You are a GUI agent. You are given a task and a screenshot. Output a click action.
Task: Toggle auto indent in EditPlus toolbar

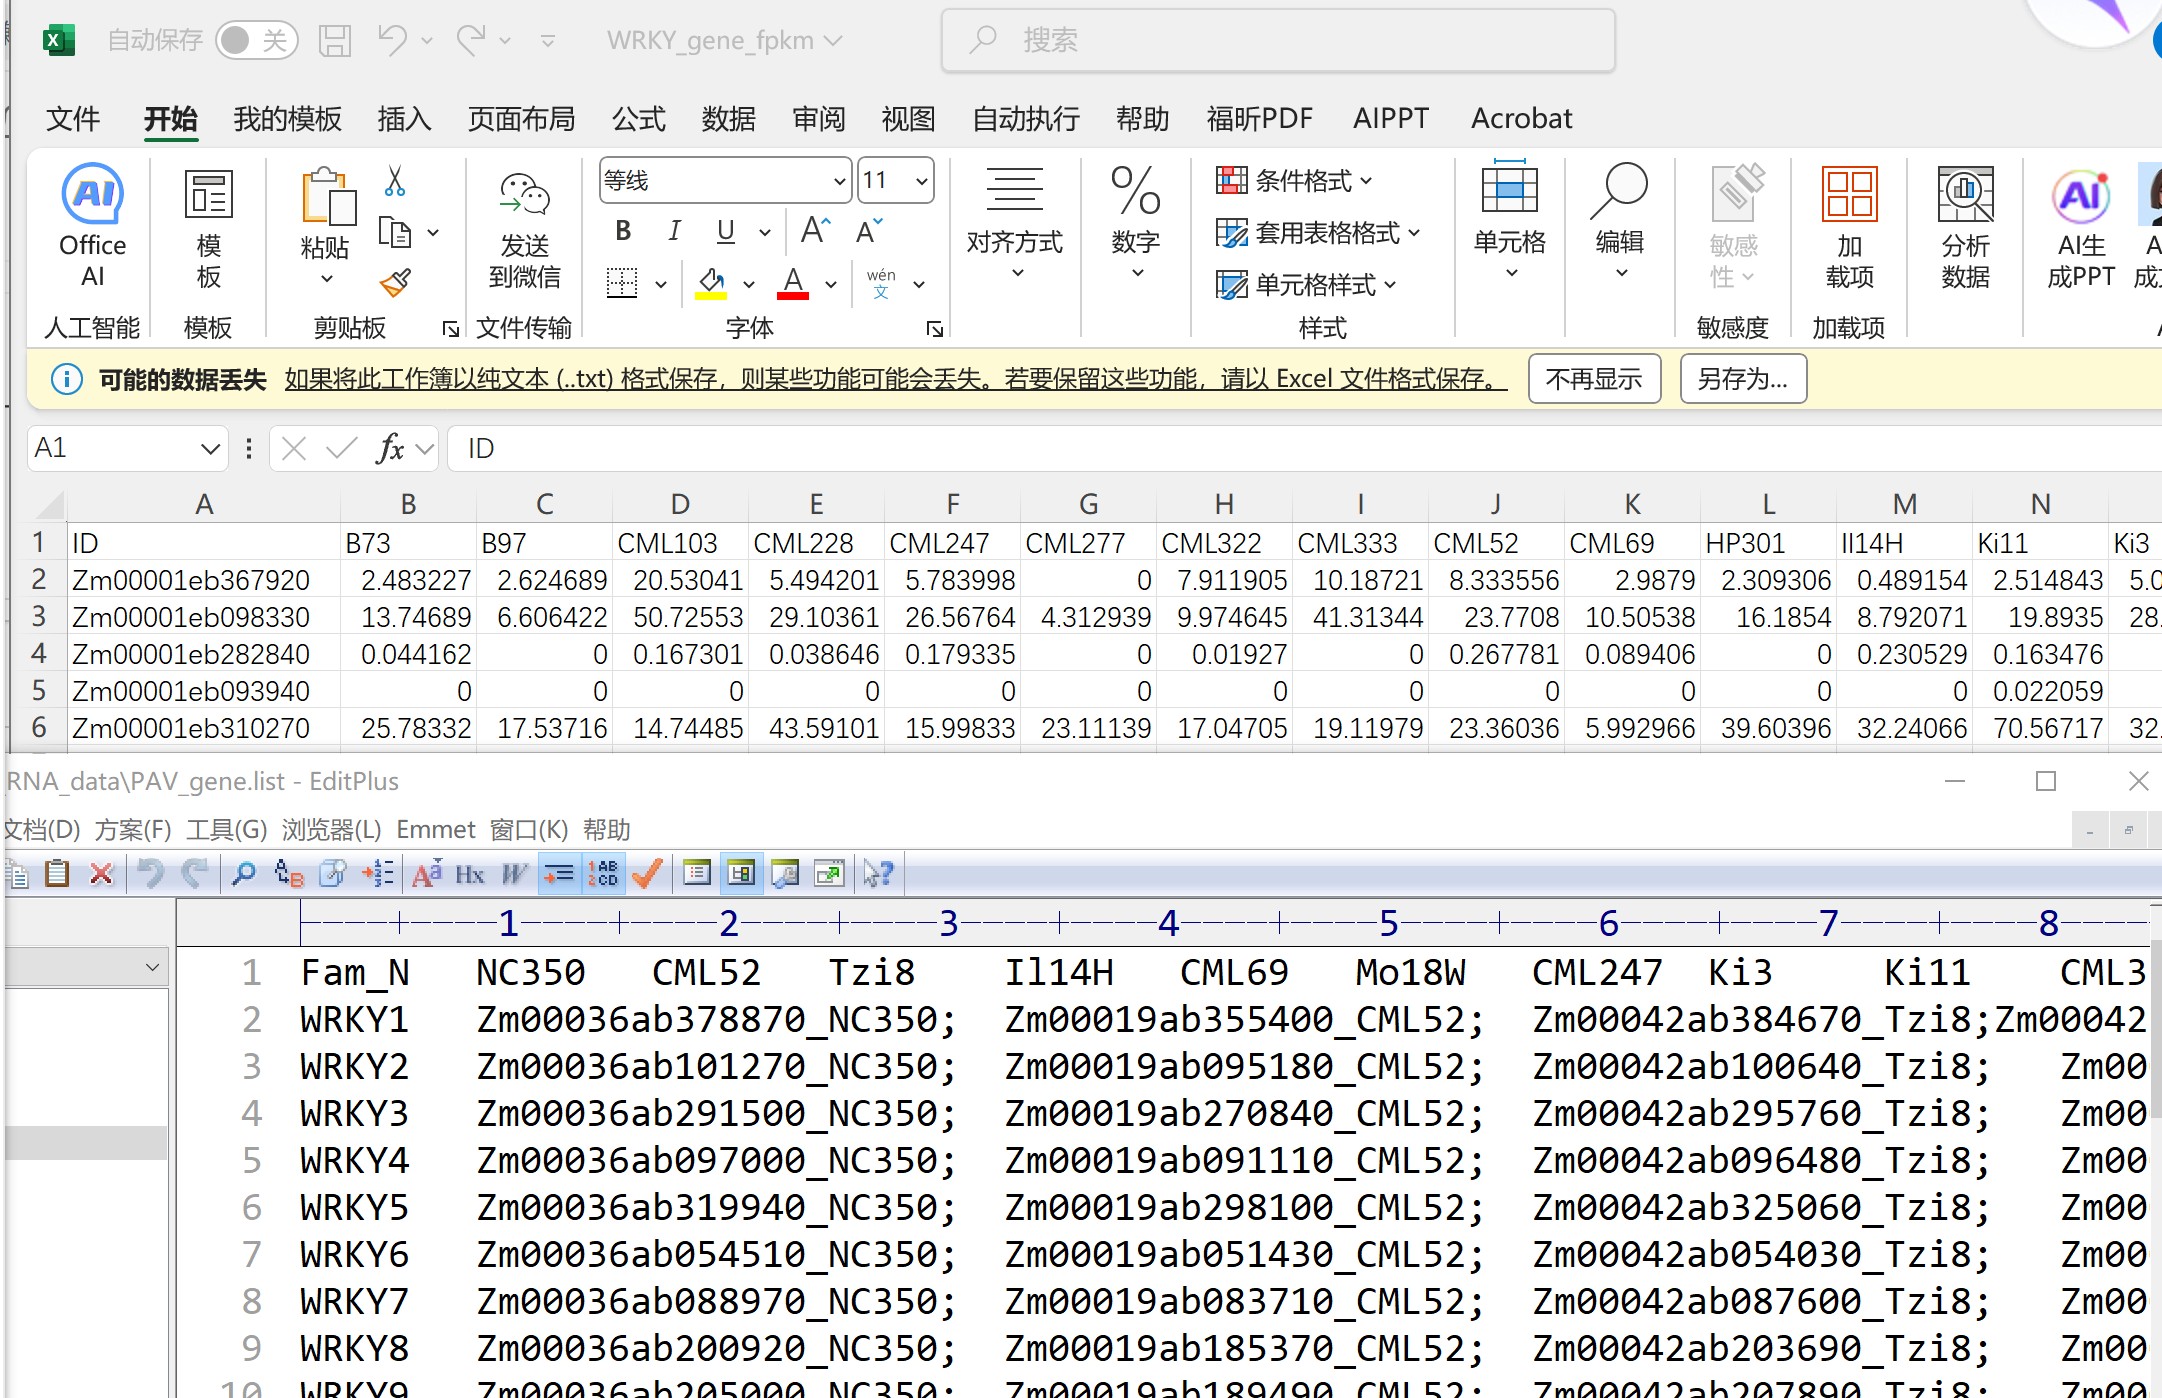click(559, 873)
